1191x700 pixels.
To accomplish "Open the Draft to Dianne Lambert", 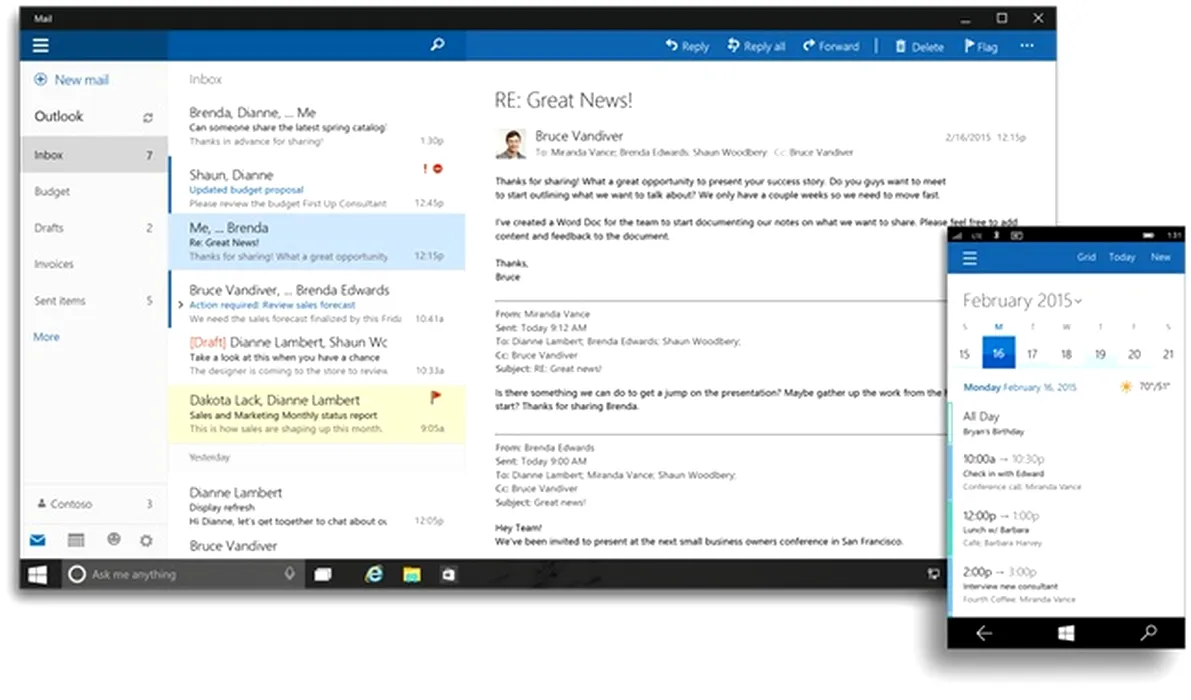I will [316, 355].
